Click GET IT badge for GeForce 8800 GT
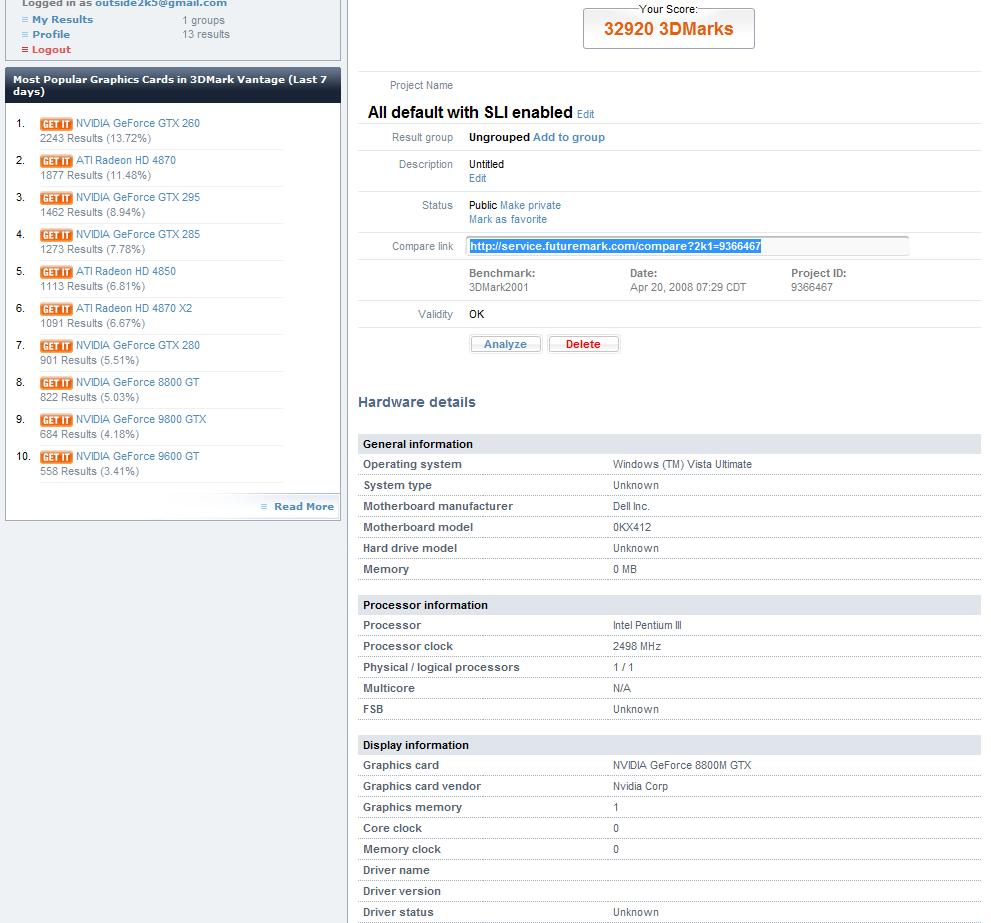Screen dimensions: 991x923 click(56, 382)
